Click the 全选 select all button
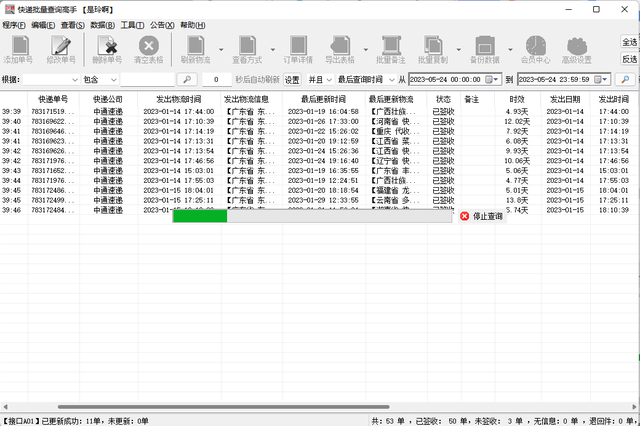The height and width of the screenshot is (426, 640). point(629,42)
